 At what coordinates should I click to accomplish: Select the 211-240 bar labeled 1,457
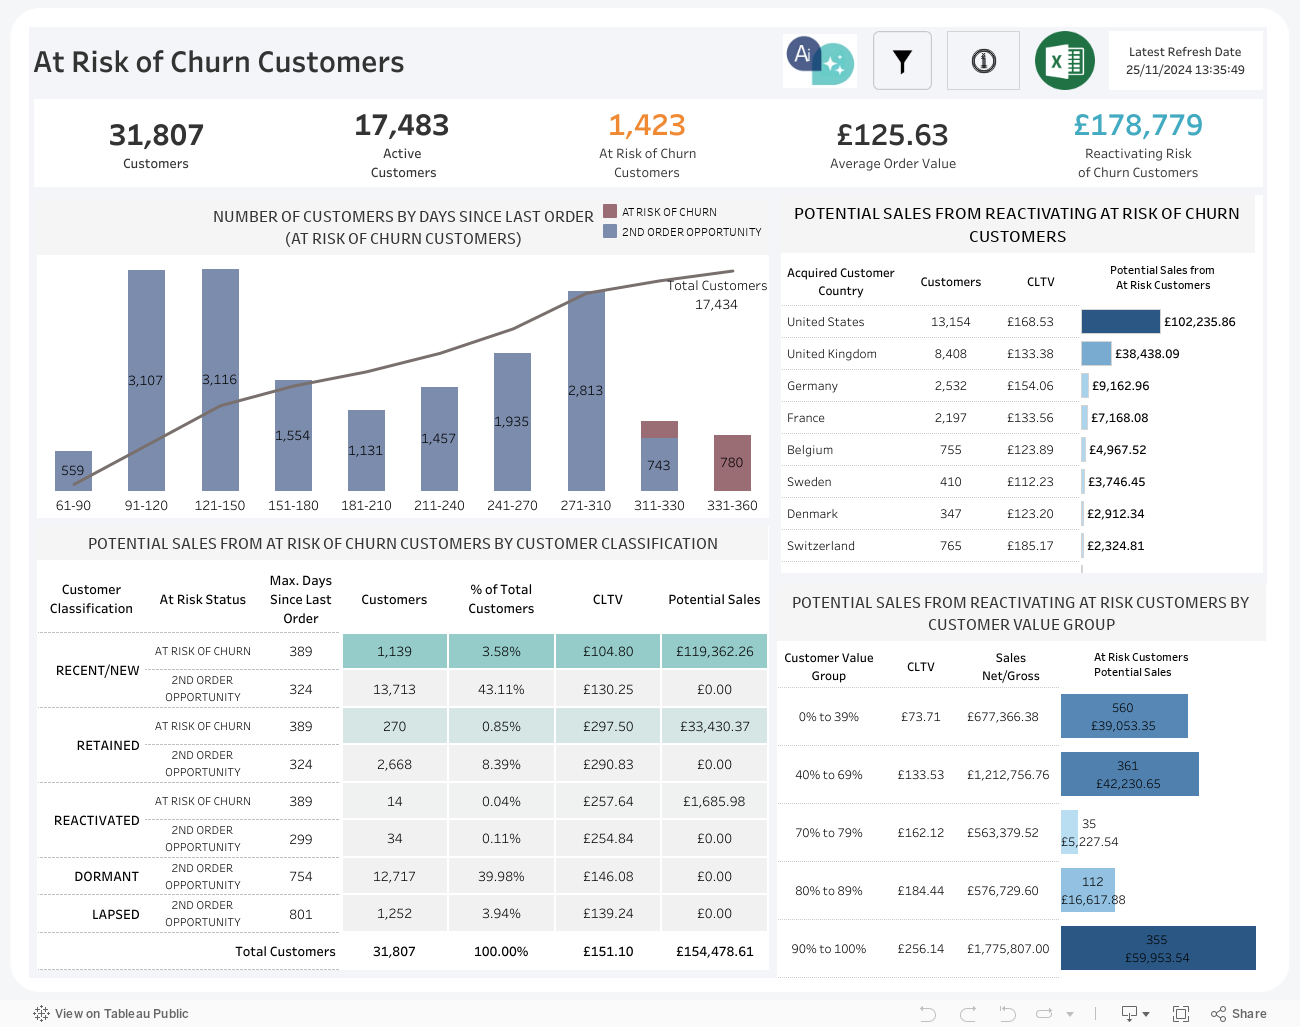coord(439,438)
